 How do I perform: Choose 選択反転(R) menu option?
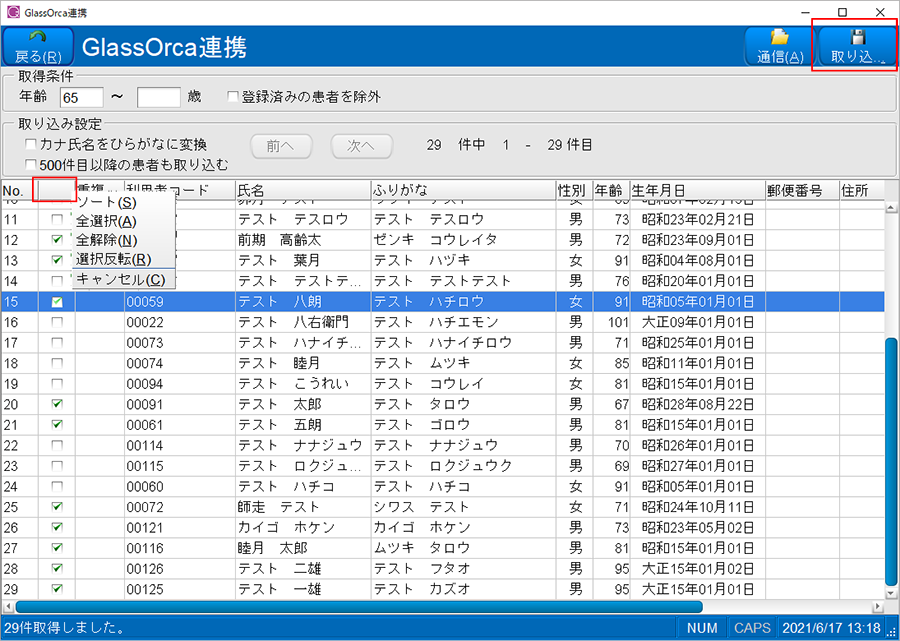(x=113, y=260)
